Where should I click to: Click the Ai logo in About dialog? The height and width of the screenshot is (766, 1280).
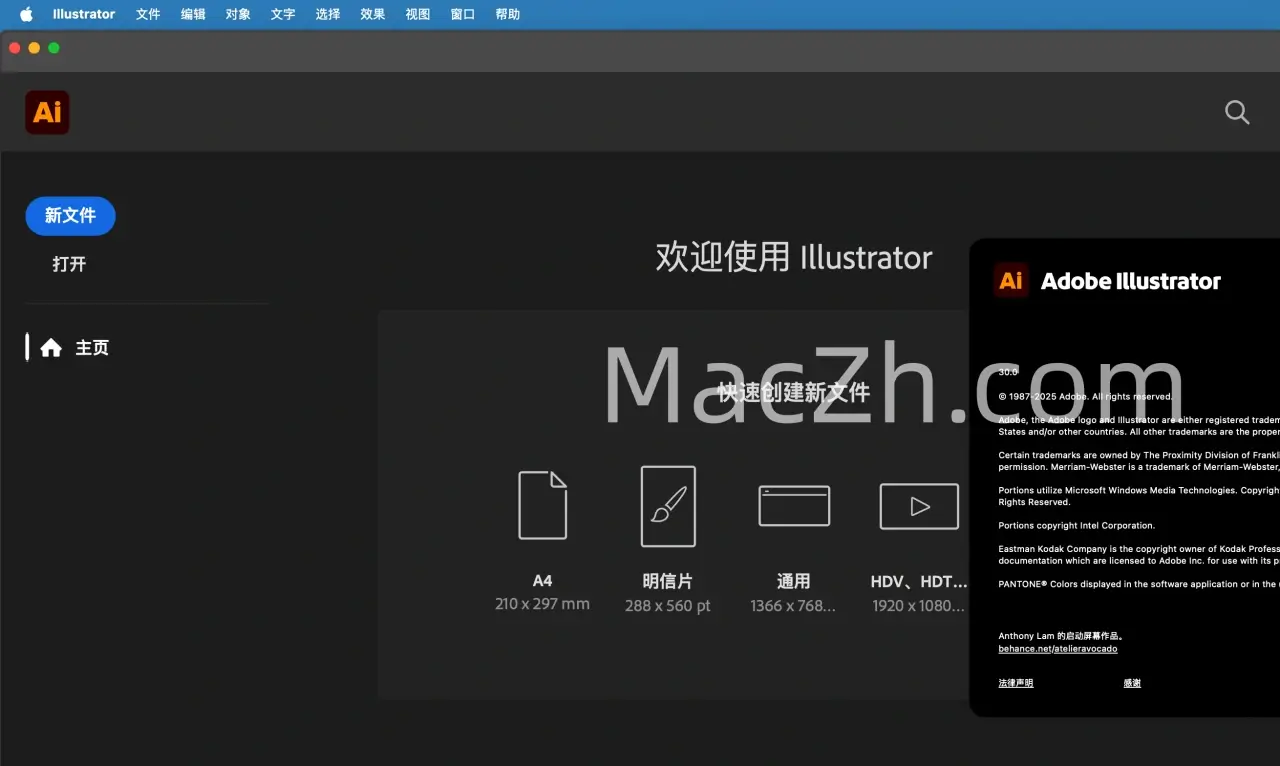pyautogui.click(x=1011, y=280)
